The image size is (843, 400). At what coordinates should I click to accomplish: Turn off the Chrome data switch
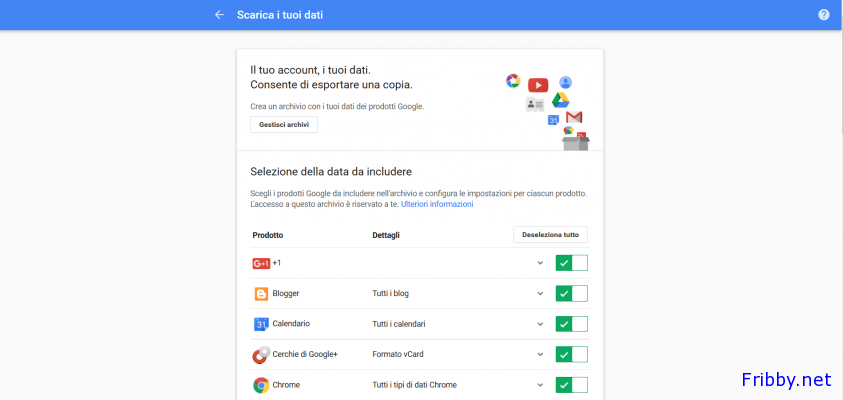[x=571, y=385]
